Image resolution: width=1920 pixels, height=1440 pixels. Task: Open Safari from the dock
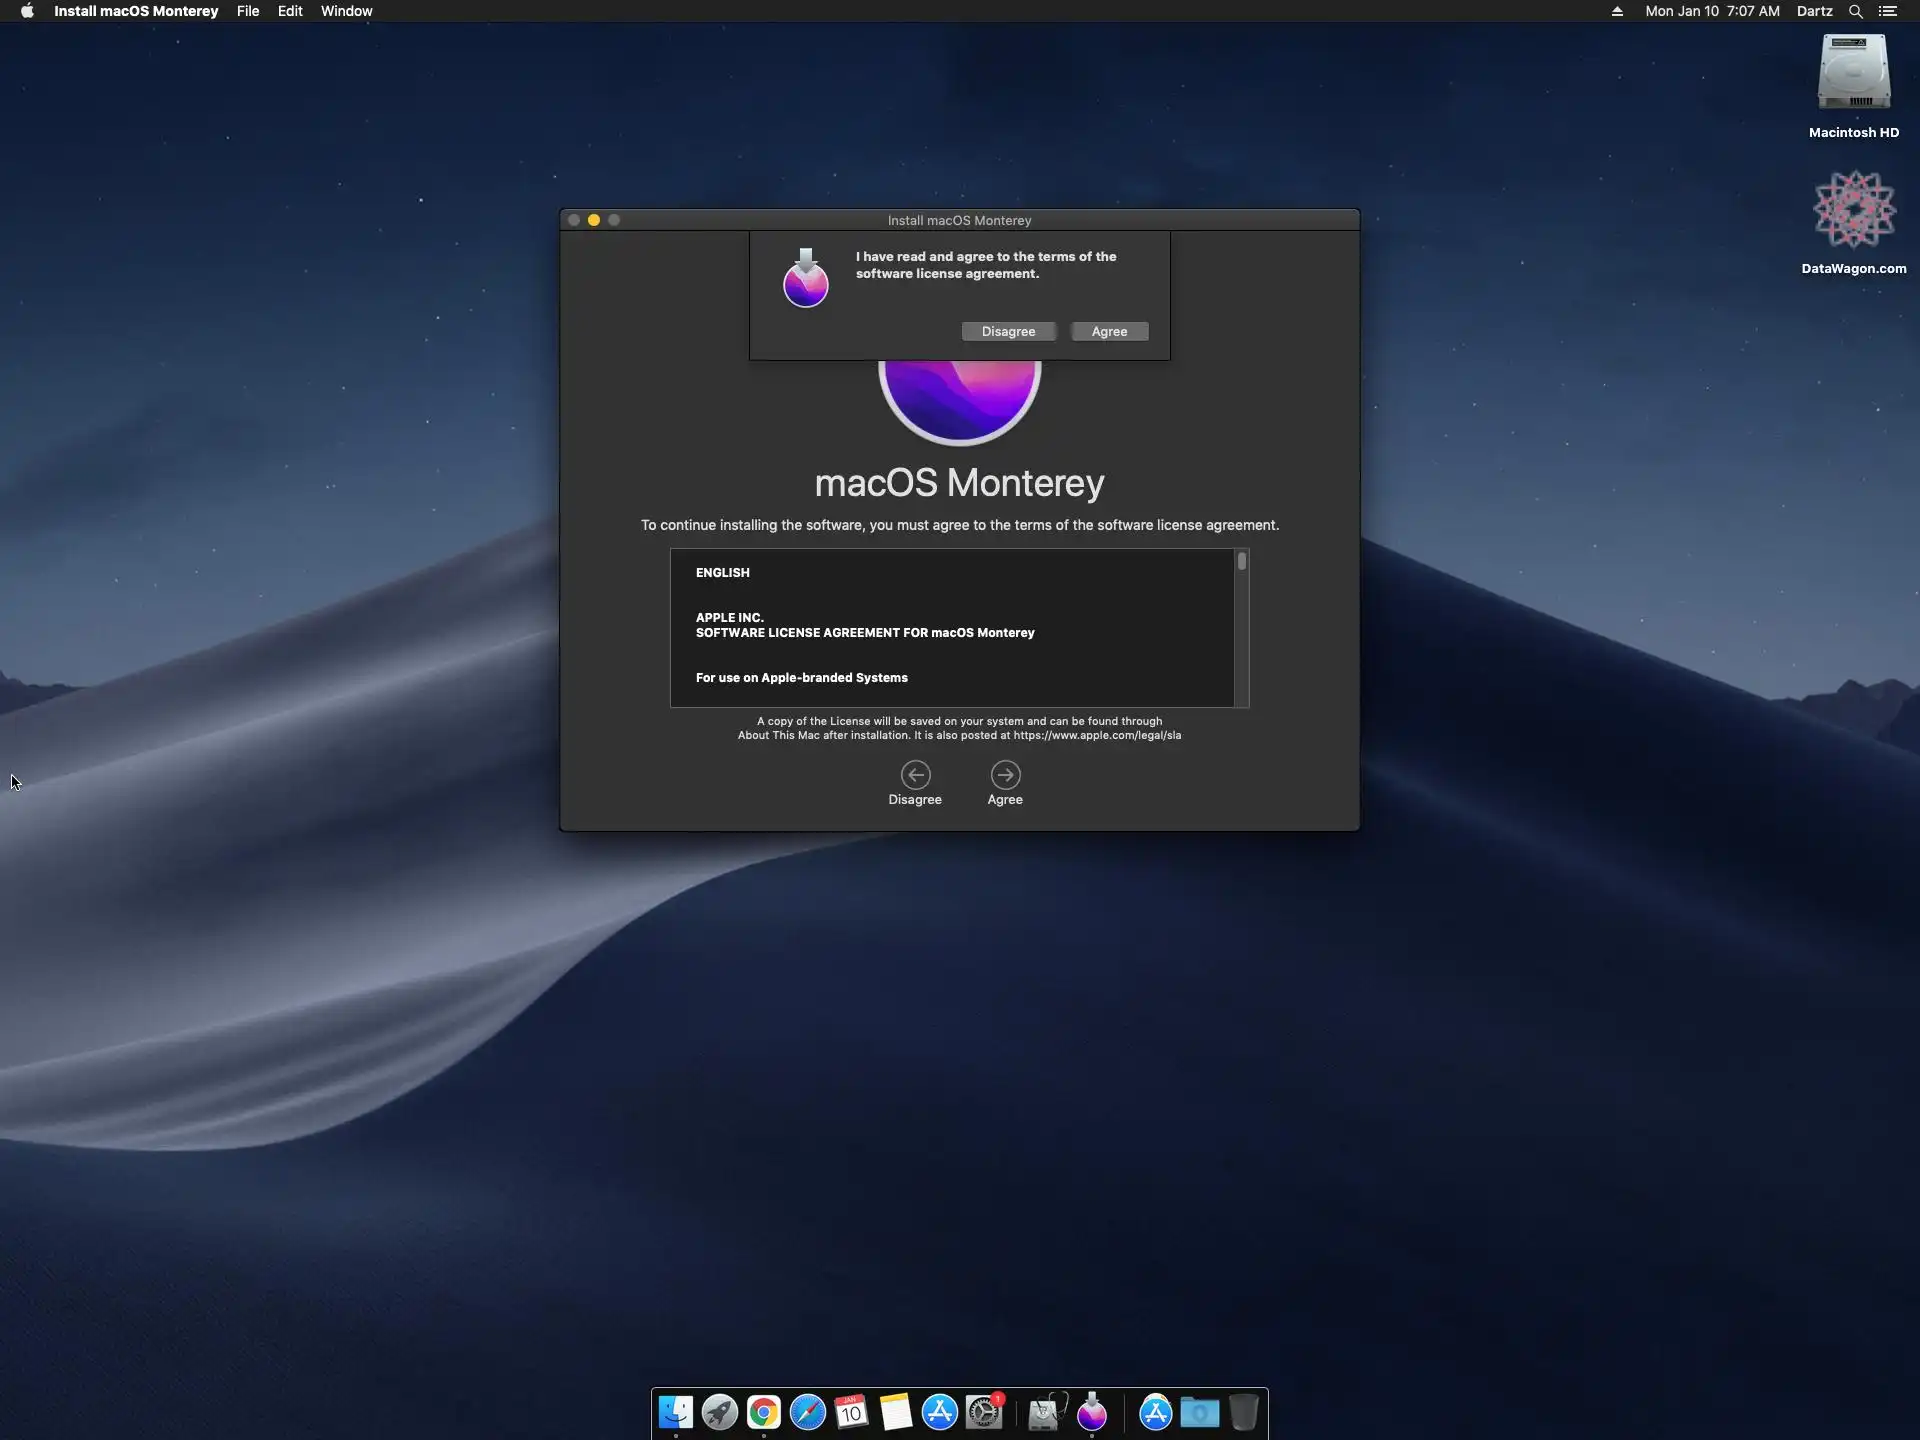click(x=808, y=1412)
